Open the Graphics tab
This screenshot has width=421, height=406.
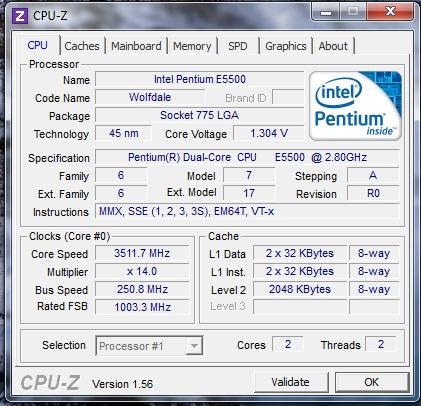286,46
